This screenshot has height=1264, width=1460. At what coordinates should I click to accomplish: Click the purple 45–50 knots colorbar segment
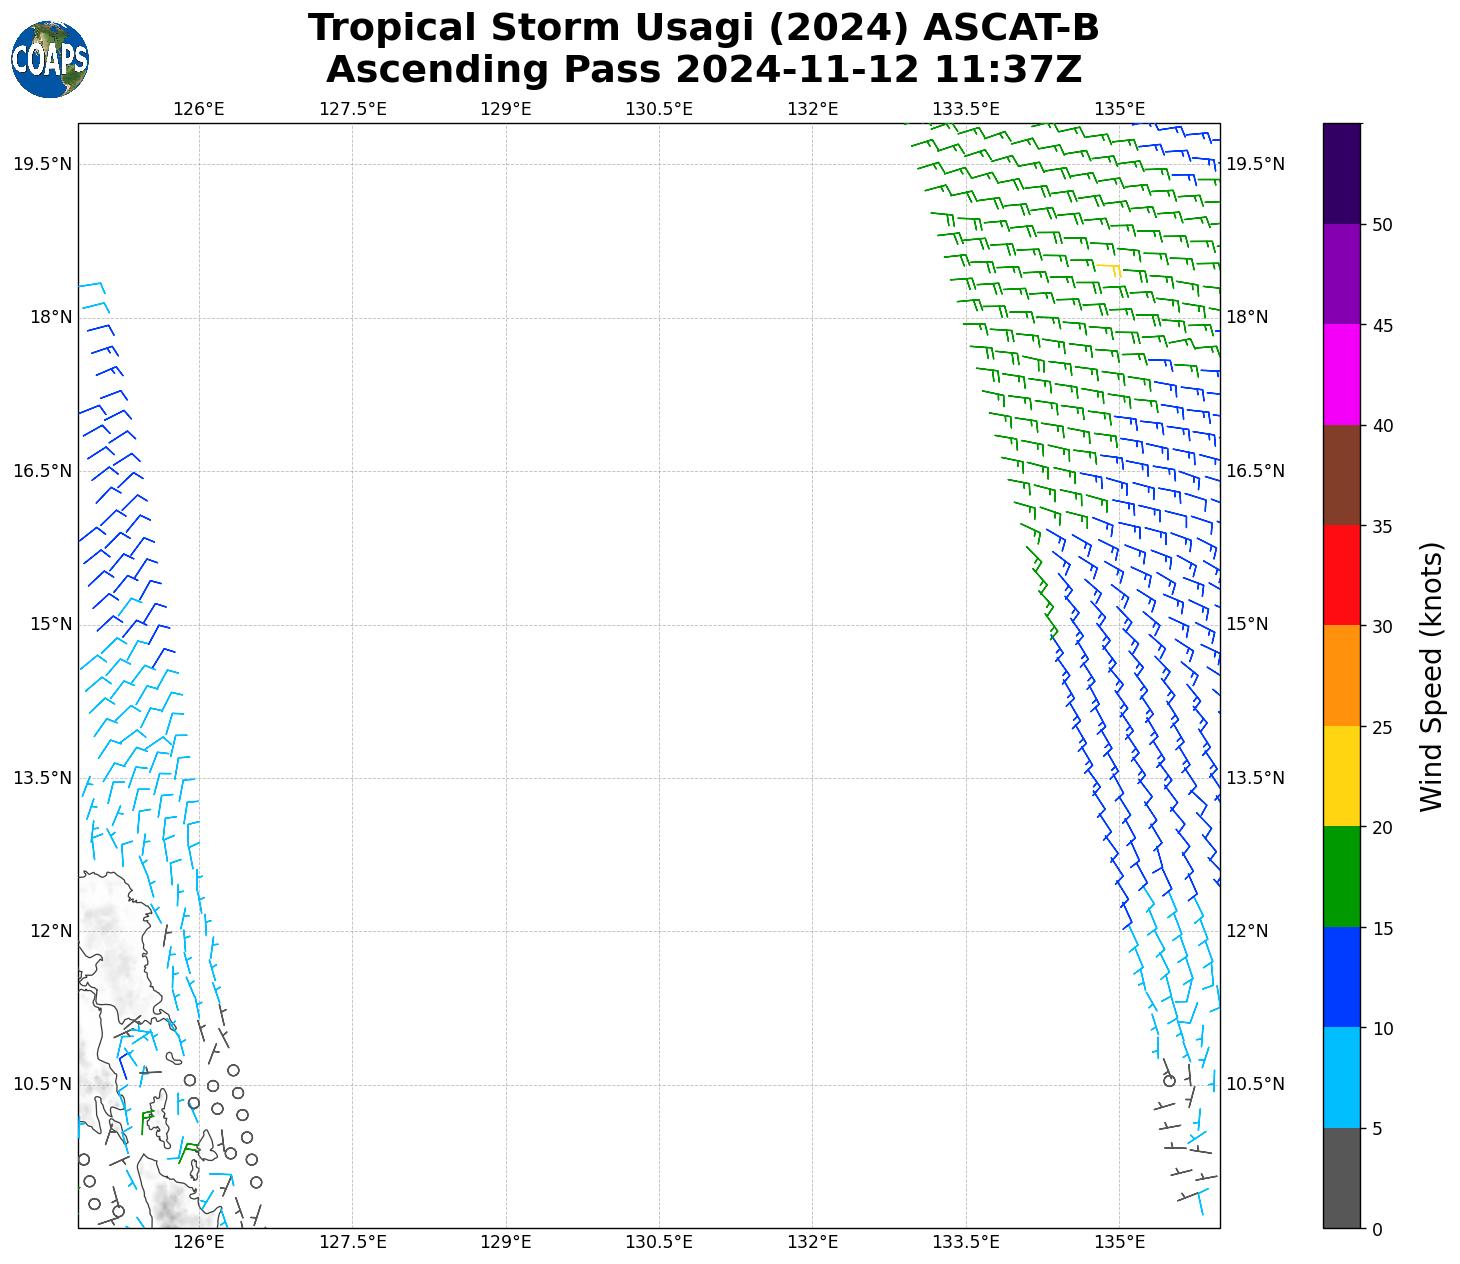tap(1341, 274)
